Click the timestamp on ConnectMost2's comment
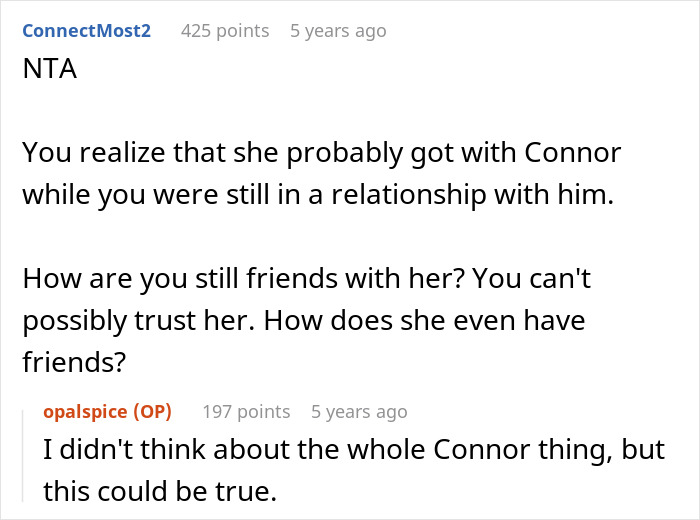The width and height of the screenshot is (700, 520). click(338, 31)
